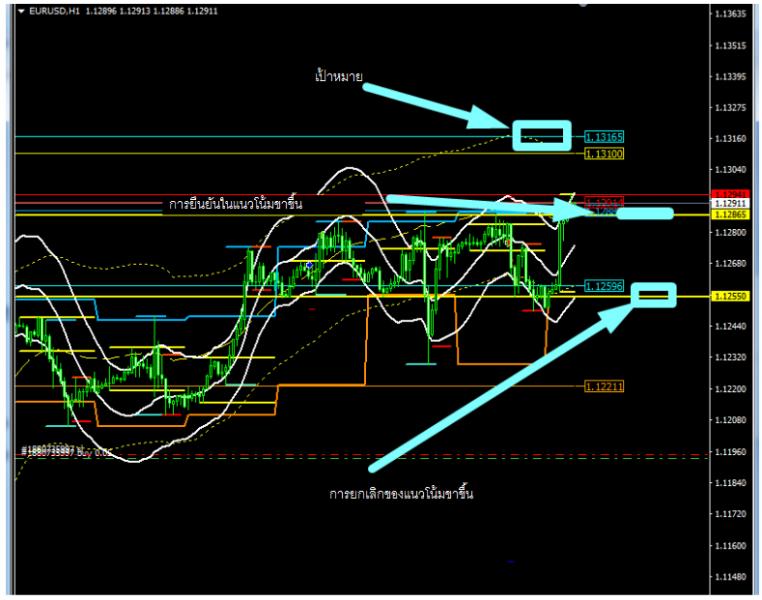Click the low price 1.12886 in header
762x600 pixels.
[x=168, y=11]
